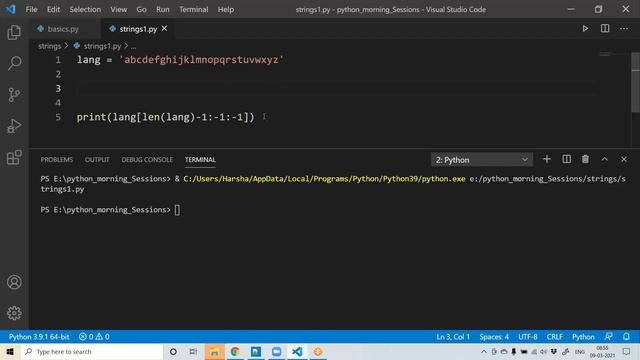
Task: Split the terminal panel
Action: click(x=566, y=159)
